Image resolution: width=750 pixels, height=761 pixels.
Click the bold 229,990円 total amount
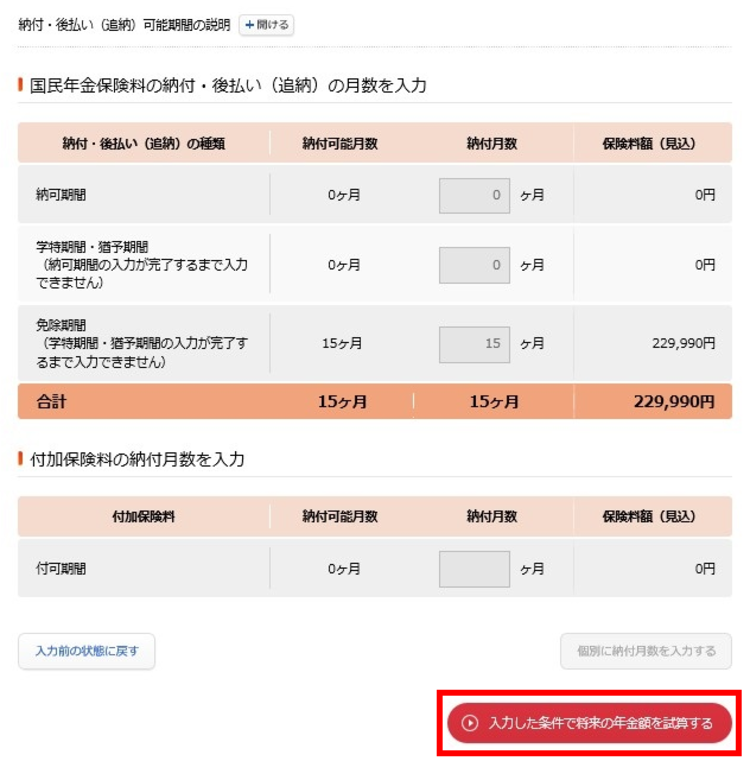(x=674, y=402)
